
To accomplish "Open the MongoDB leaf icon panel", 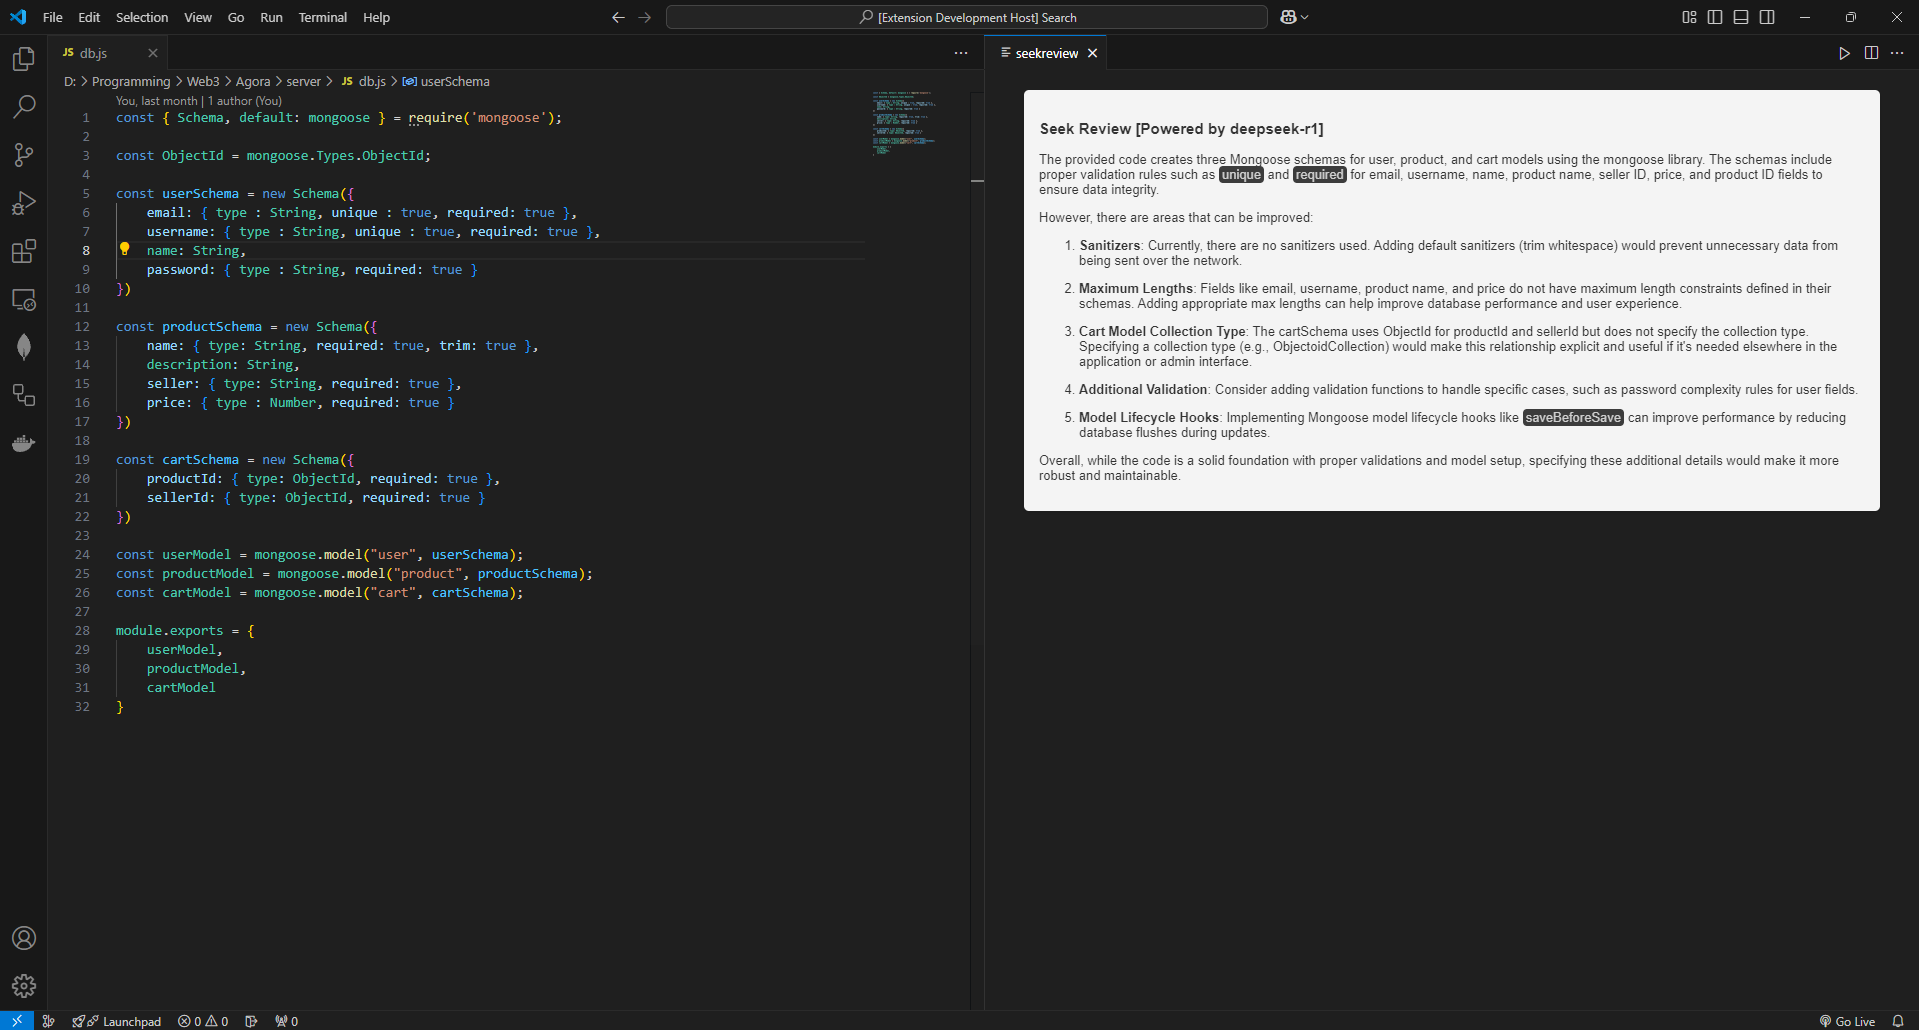I will click(24, 347).
